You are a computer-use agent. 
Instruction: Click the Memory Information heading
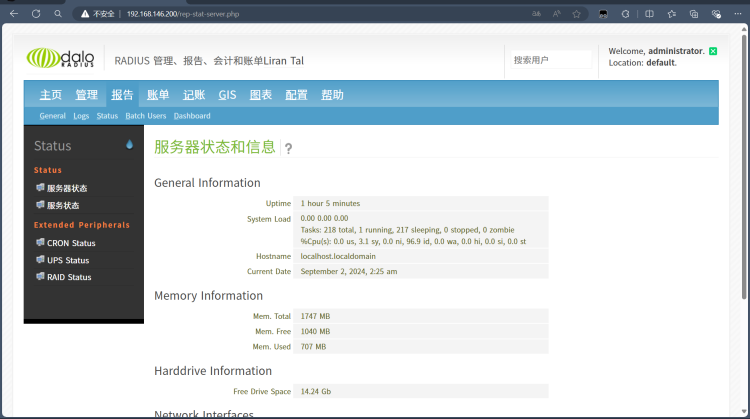[x=208, y=296]
